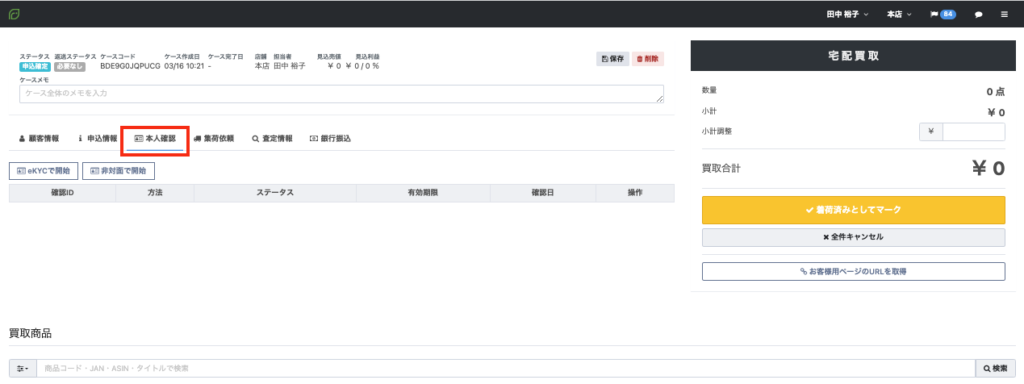Open the 本店 store dropdown

click(x=899, y=14)
